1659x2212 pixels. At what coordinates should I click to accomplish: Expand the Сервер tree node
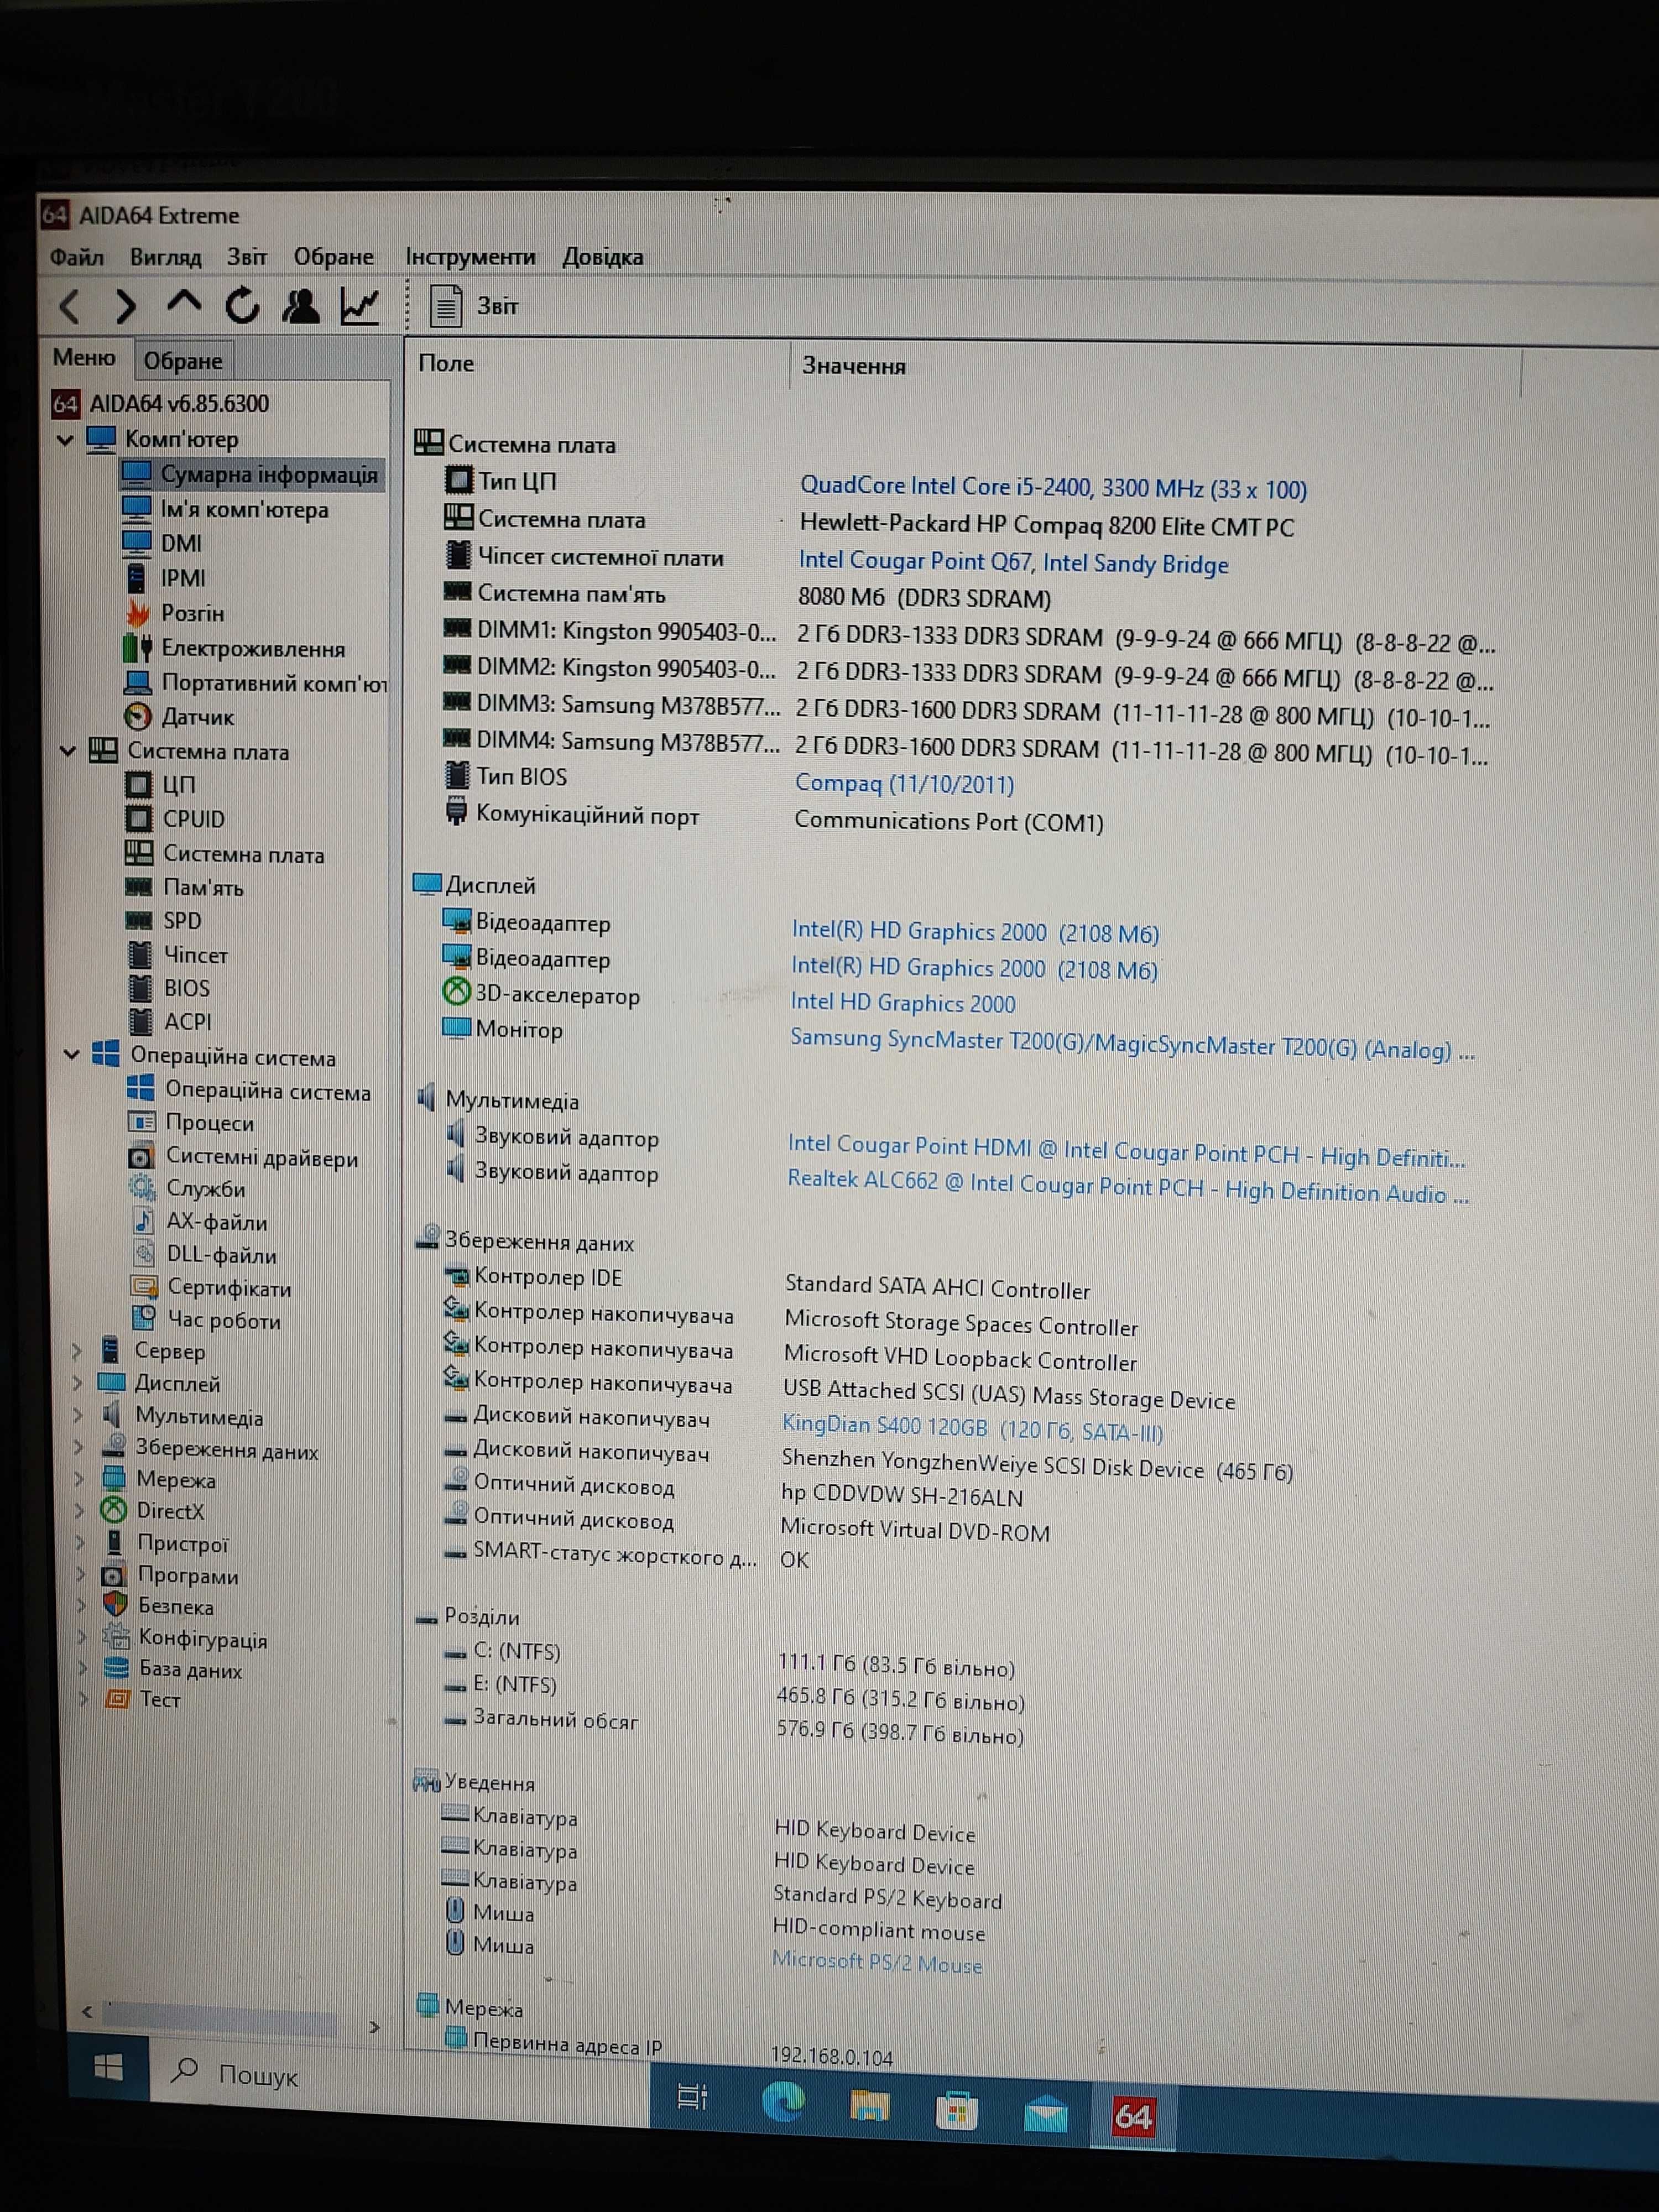pos(78,1351)
